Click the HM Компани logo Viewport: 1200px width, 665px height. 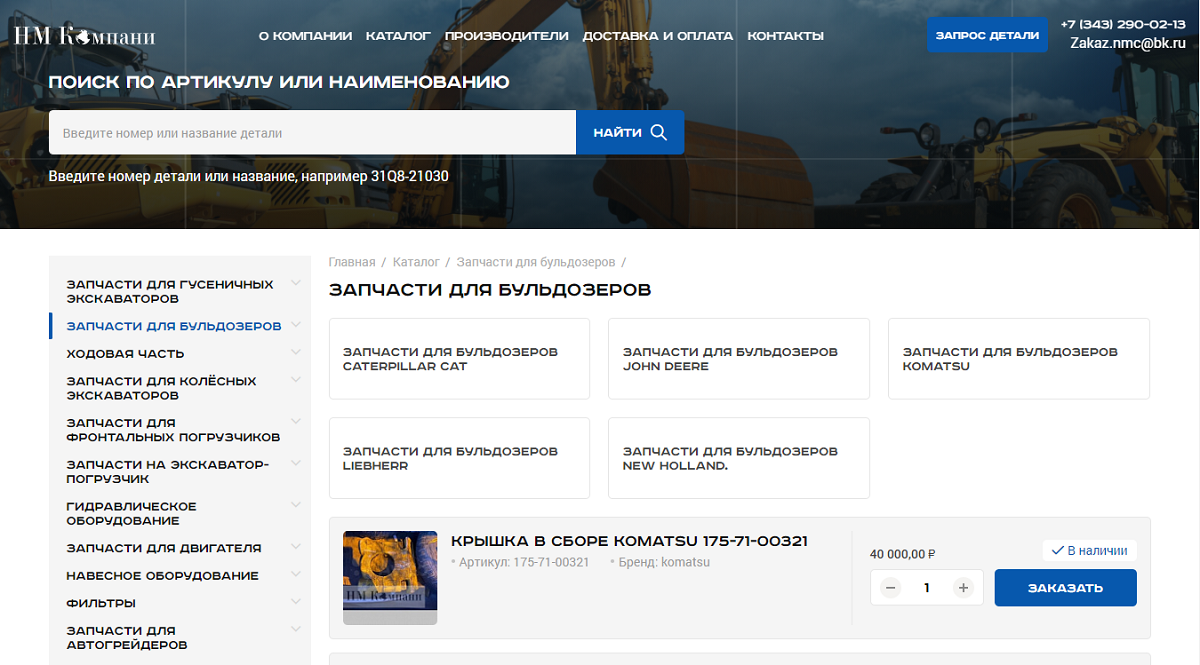click(85, 36)
